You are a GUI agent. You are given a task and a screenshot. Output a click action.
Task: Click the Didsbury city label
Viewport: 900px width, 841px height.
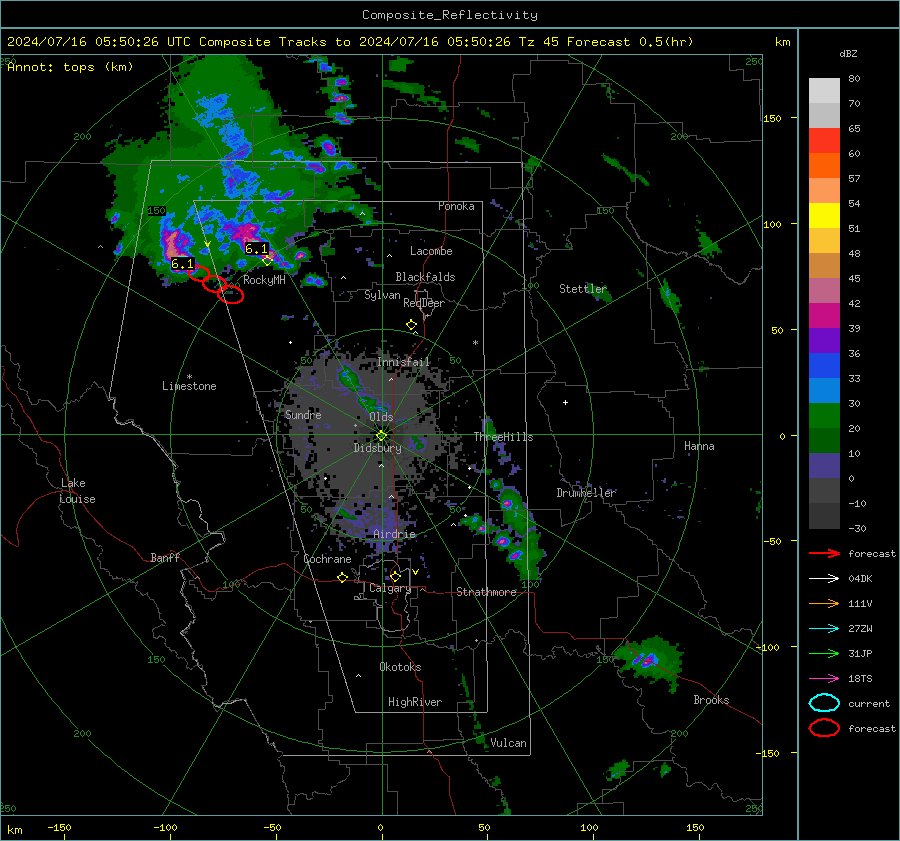pyautogui.click(x=378, y=448)
